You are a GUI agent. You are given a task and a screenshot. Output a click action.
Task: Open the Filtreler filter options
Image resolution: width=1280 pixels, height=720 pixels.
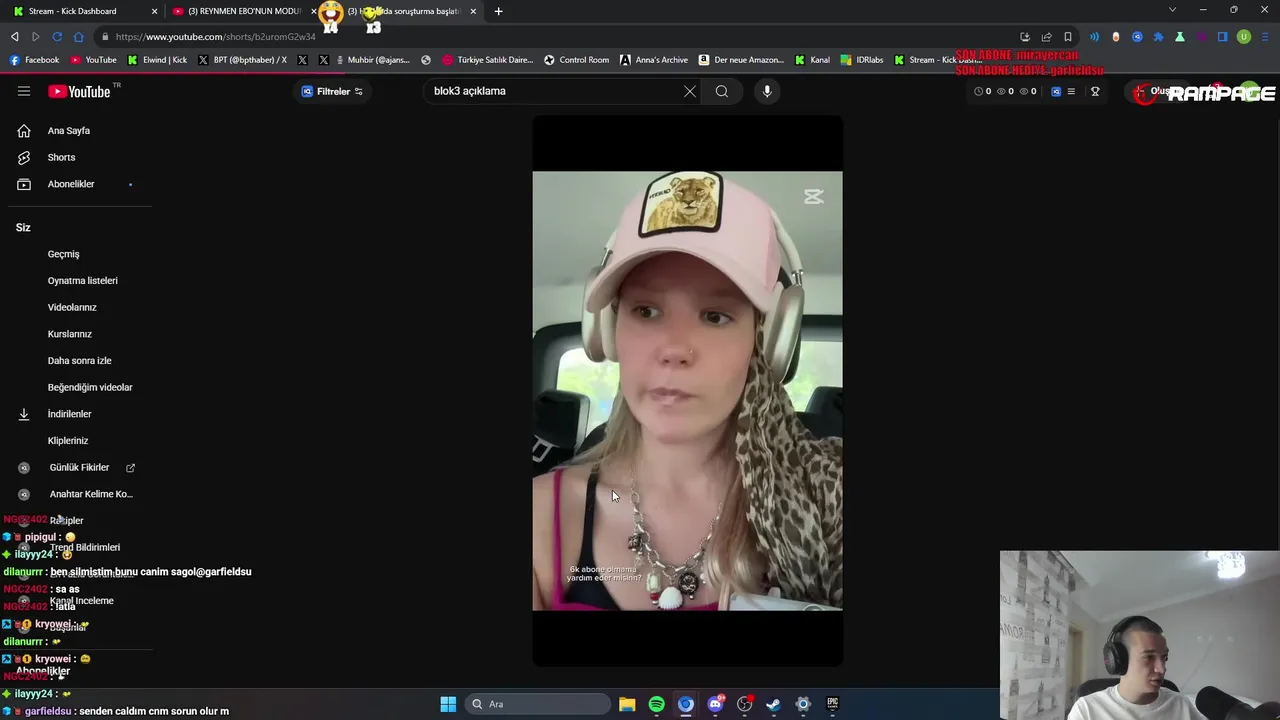coord(333,91)
